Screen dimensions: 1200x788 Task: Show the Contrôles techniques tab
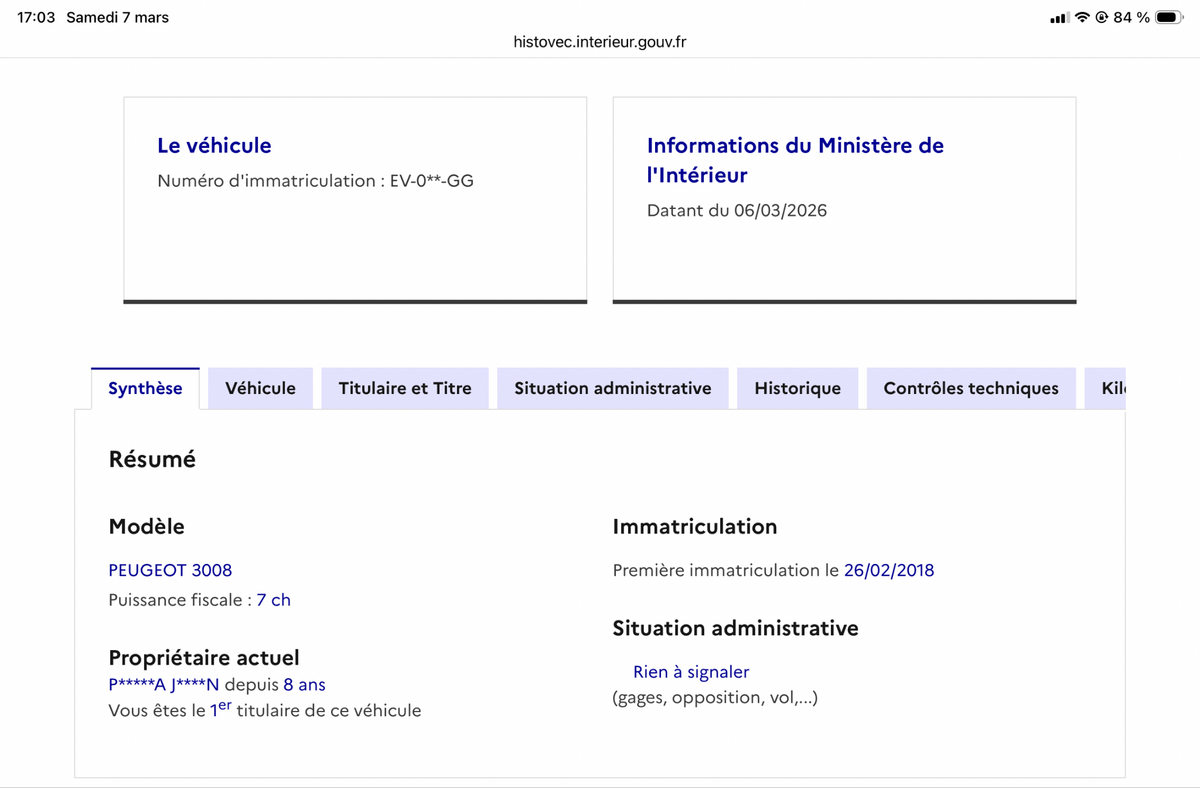coord(970,388)
